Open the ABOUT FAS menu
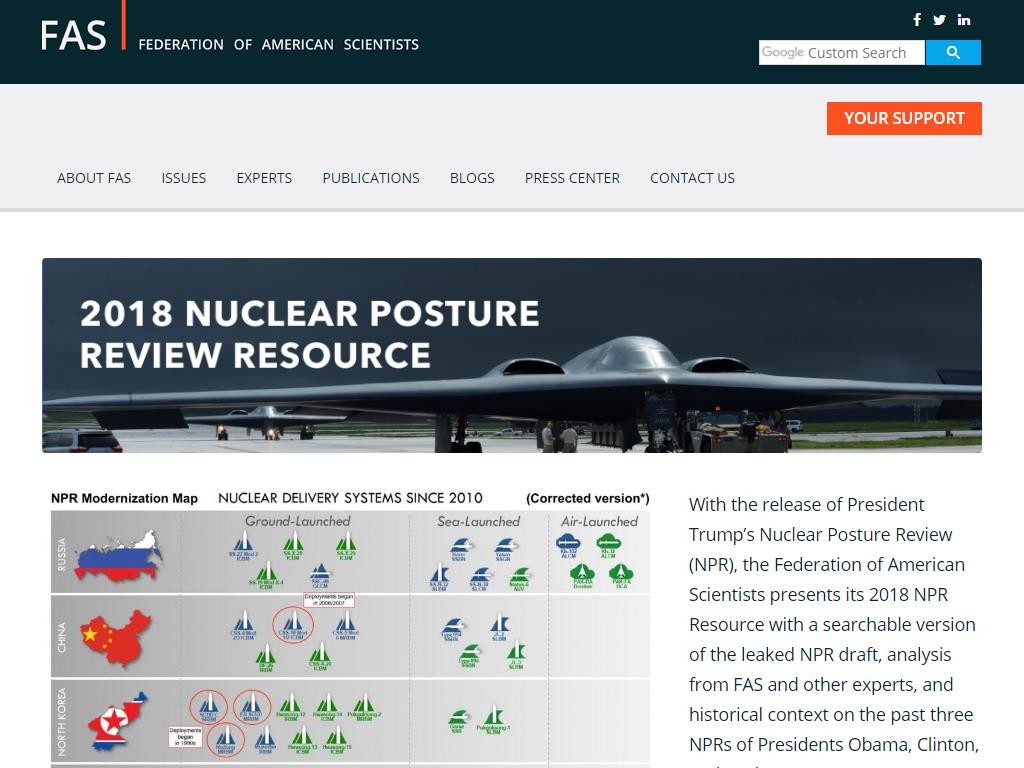The image size is (1024, 768). [x=94, y=178]
